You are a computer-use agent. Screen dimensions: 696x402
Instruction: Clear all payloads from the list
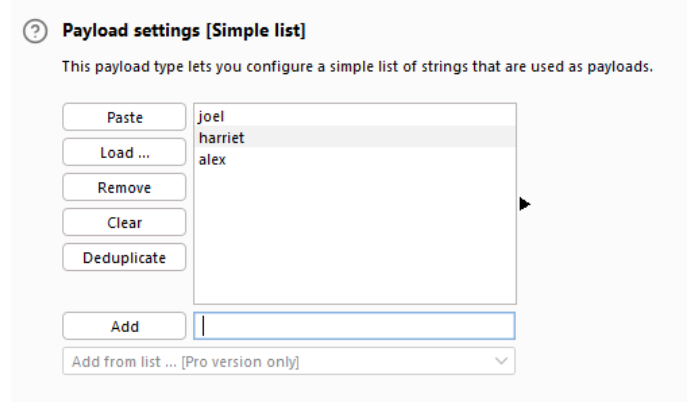pyautogui.click(x=124, y=223)
